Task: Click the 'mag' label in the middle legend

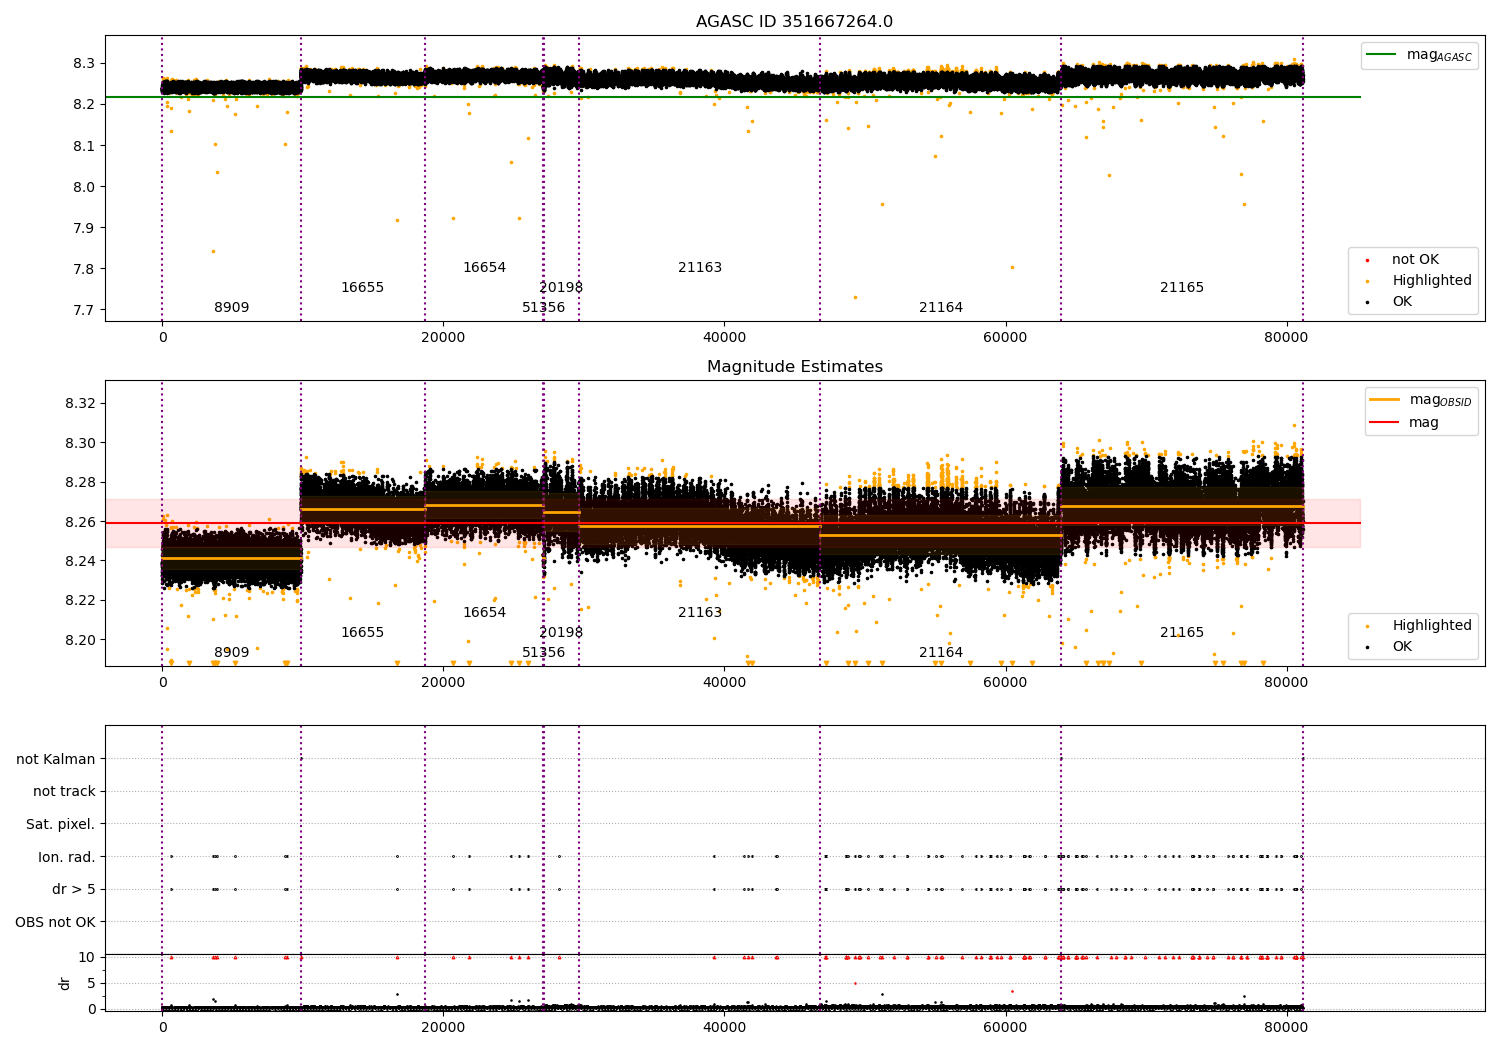Action: 1424,423
